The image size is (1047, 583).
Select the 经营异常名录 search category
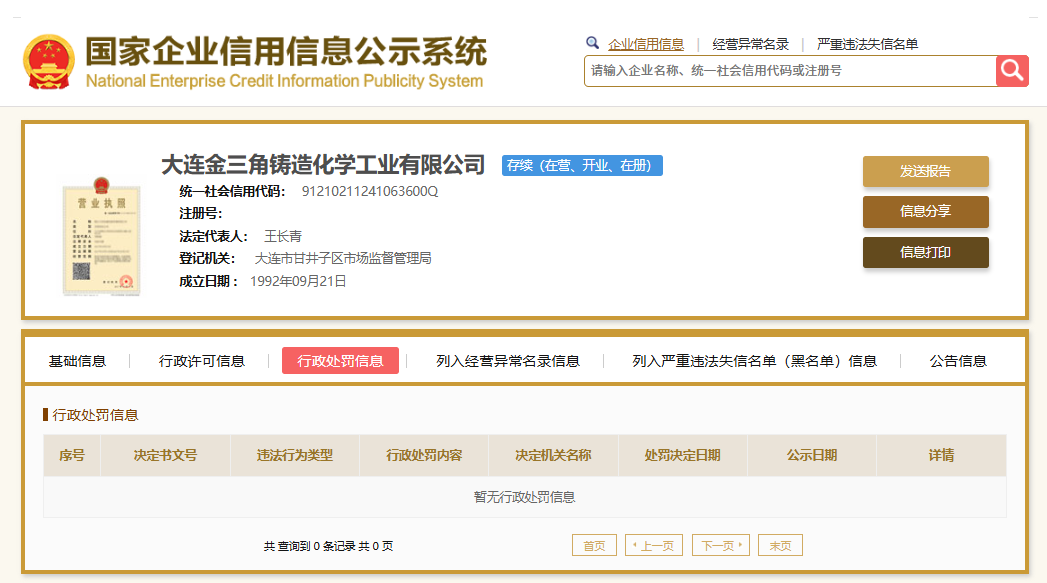click(751, 44)
